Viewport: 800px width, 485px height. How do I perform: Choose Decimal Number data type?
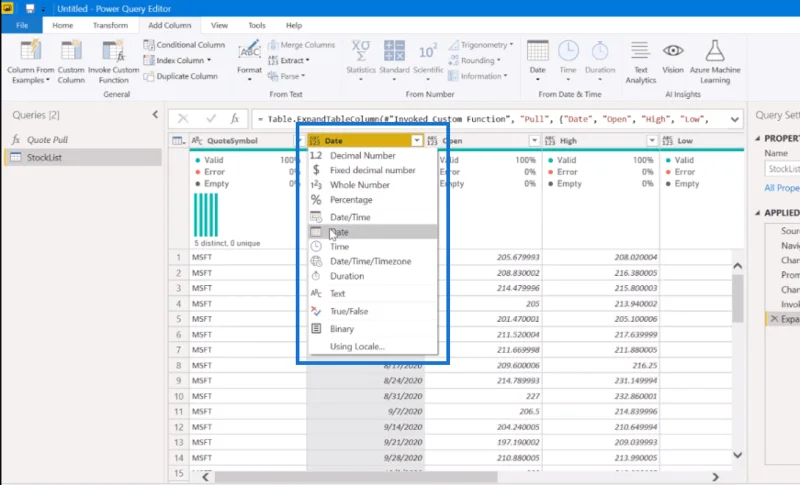(372, 156)
